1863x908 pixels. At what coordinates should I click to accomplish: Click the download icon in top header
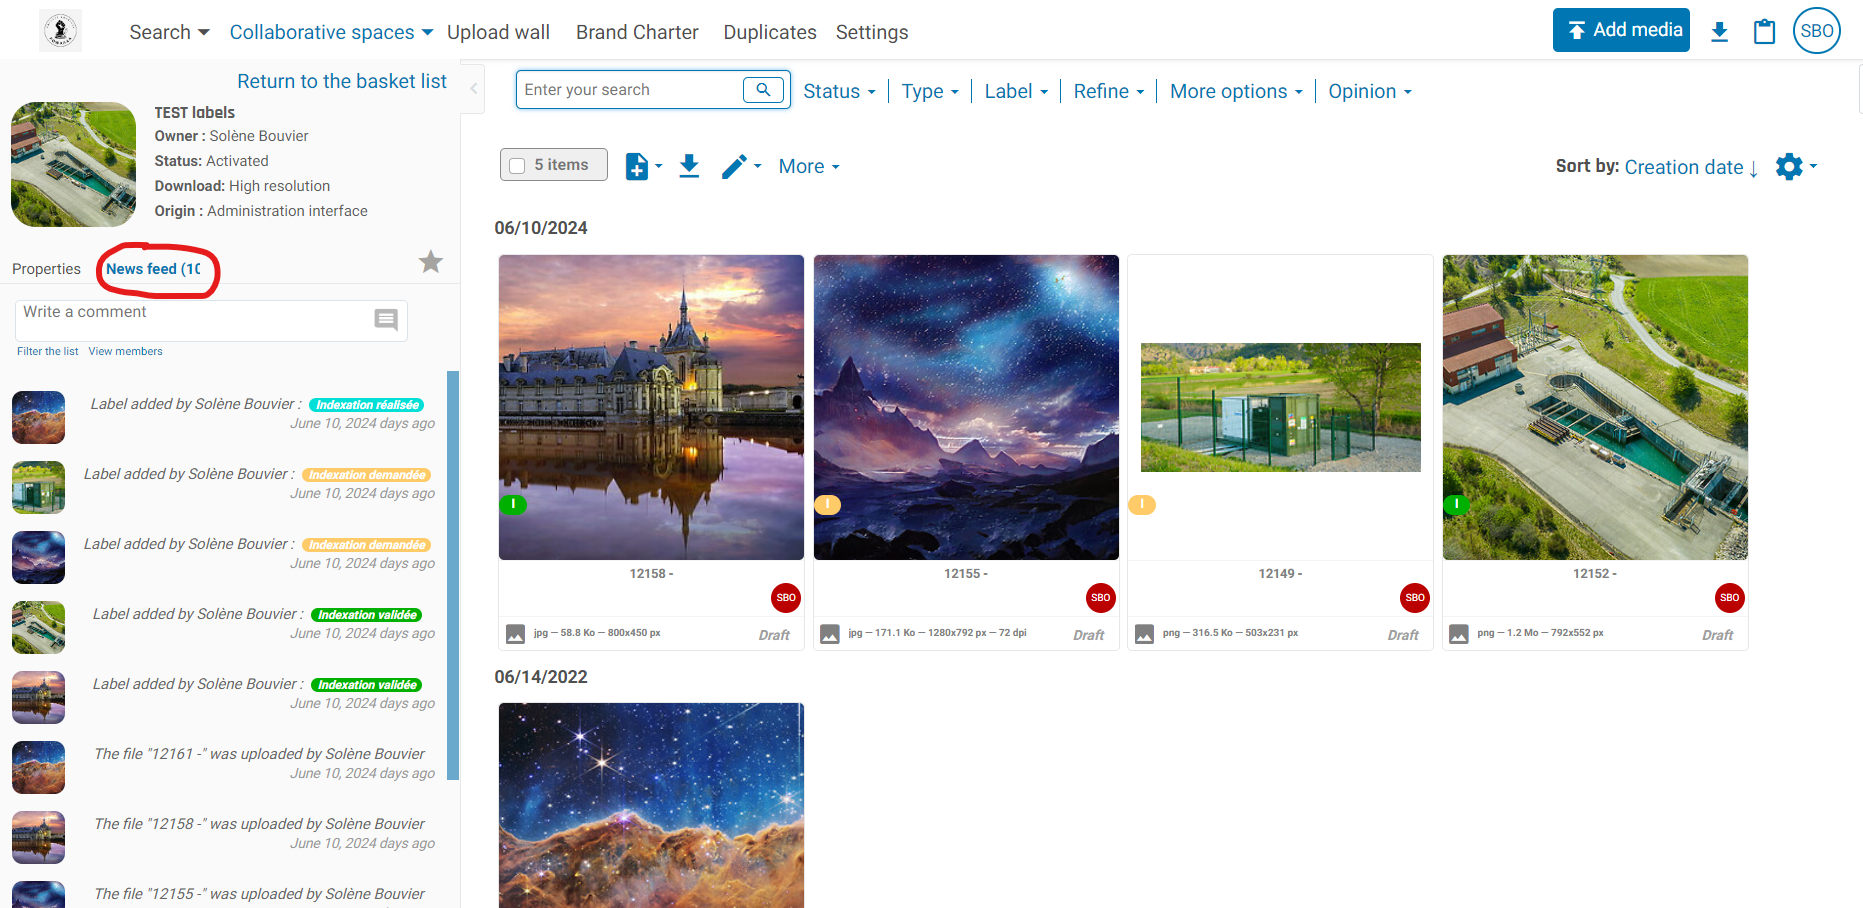coord(1719,32)
